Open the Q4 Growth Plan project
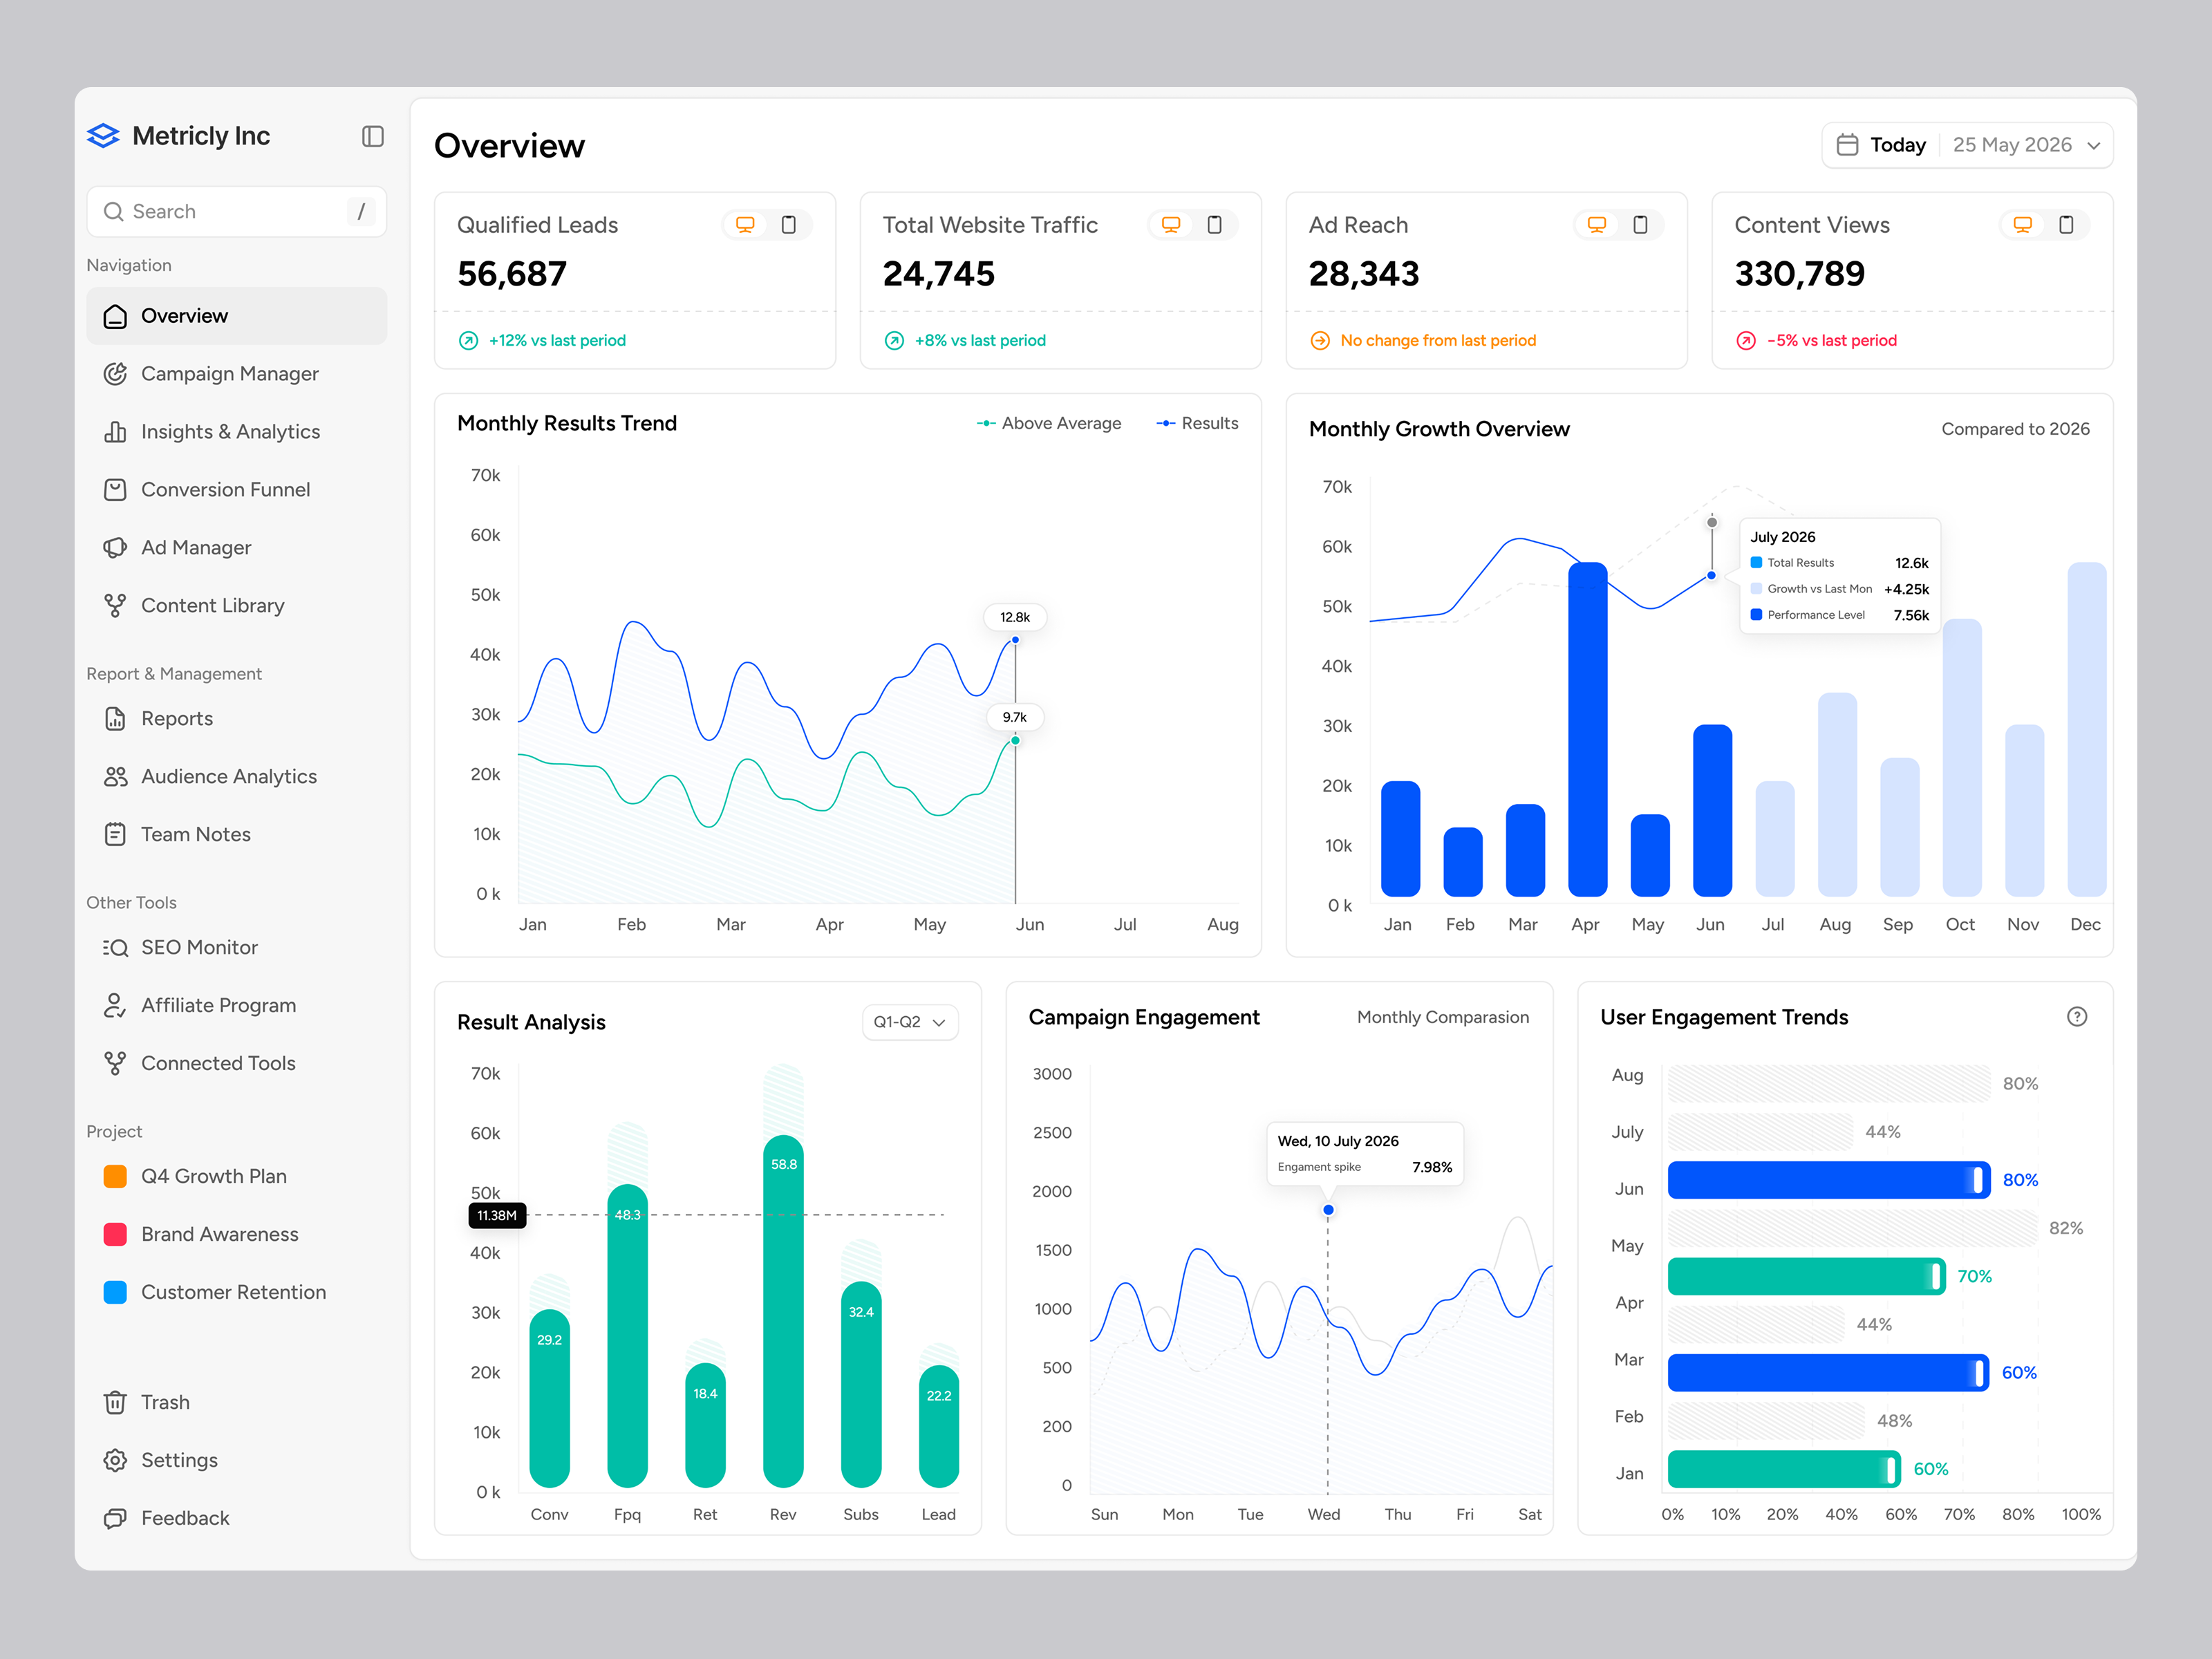Screen dimensions: 2212x1659 click(236, 1177)
